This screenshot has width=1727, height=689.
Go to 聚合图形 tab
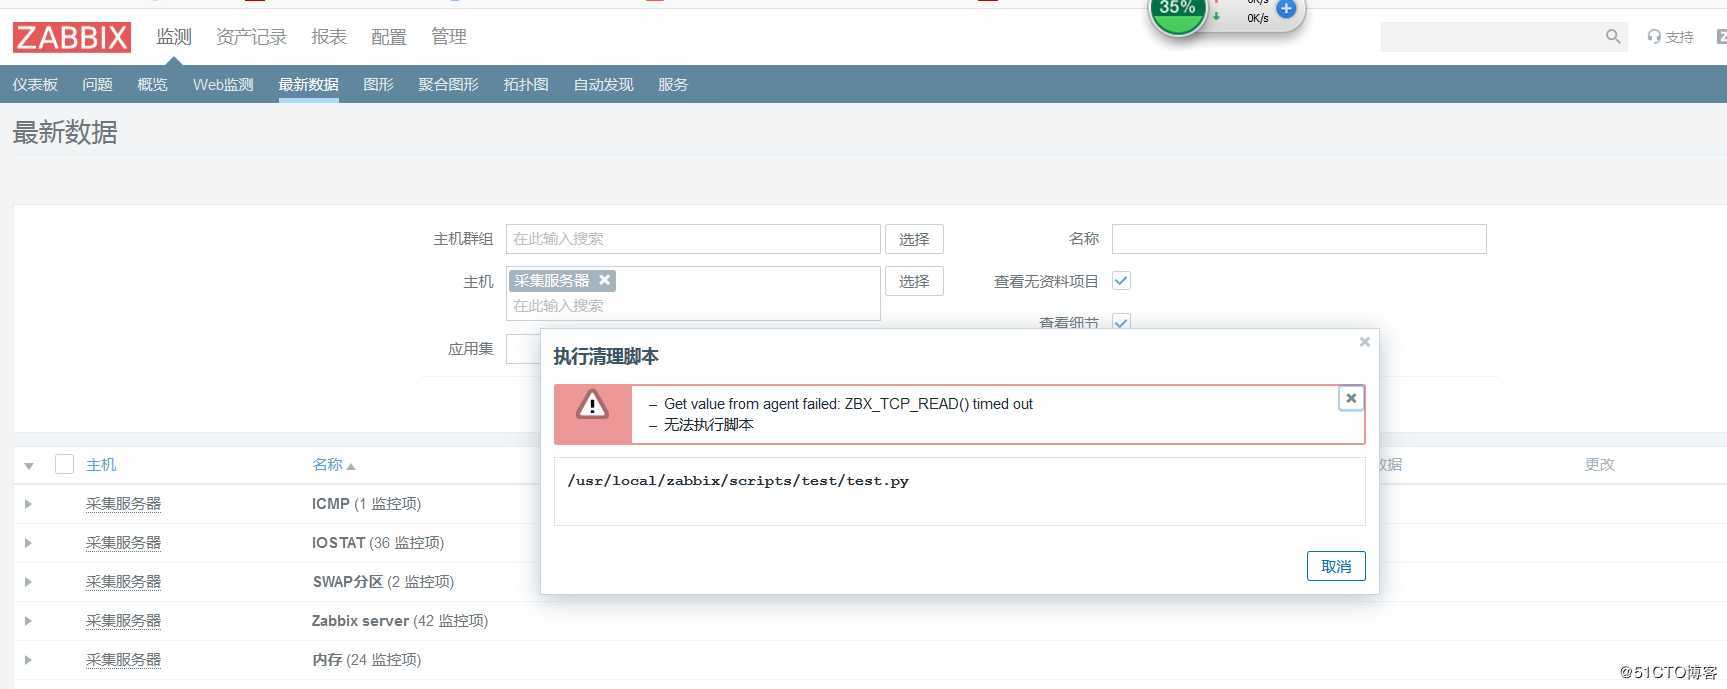(x=448, y=84)
